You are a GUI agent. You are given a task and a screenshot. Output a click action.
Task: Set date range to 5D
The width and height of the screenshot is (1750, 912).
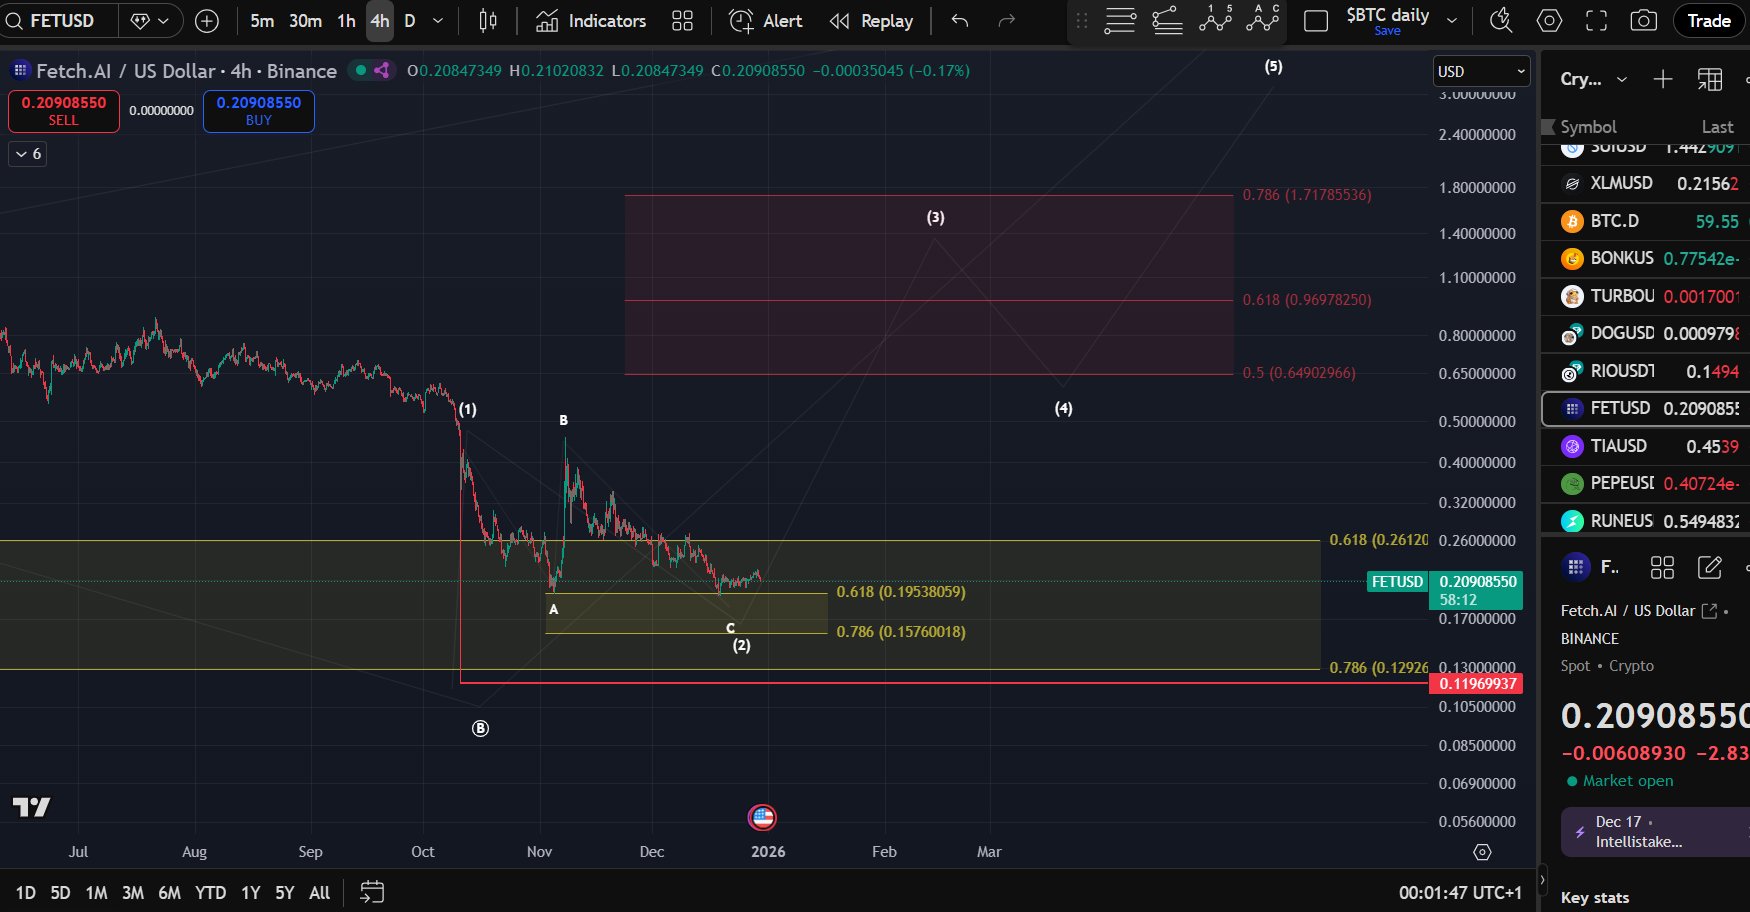click(x=60, y=893)
